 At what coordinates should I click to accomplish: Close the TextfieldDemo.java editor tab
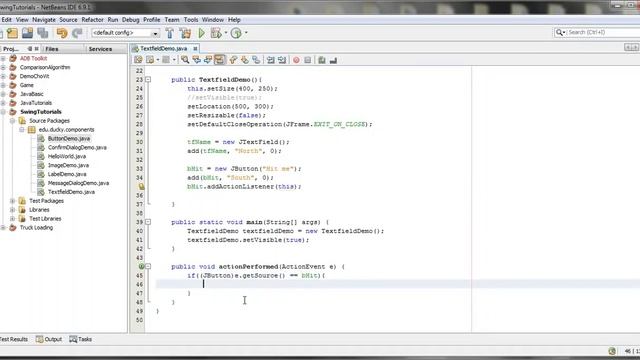coord(195,49)
